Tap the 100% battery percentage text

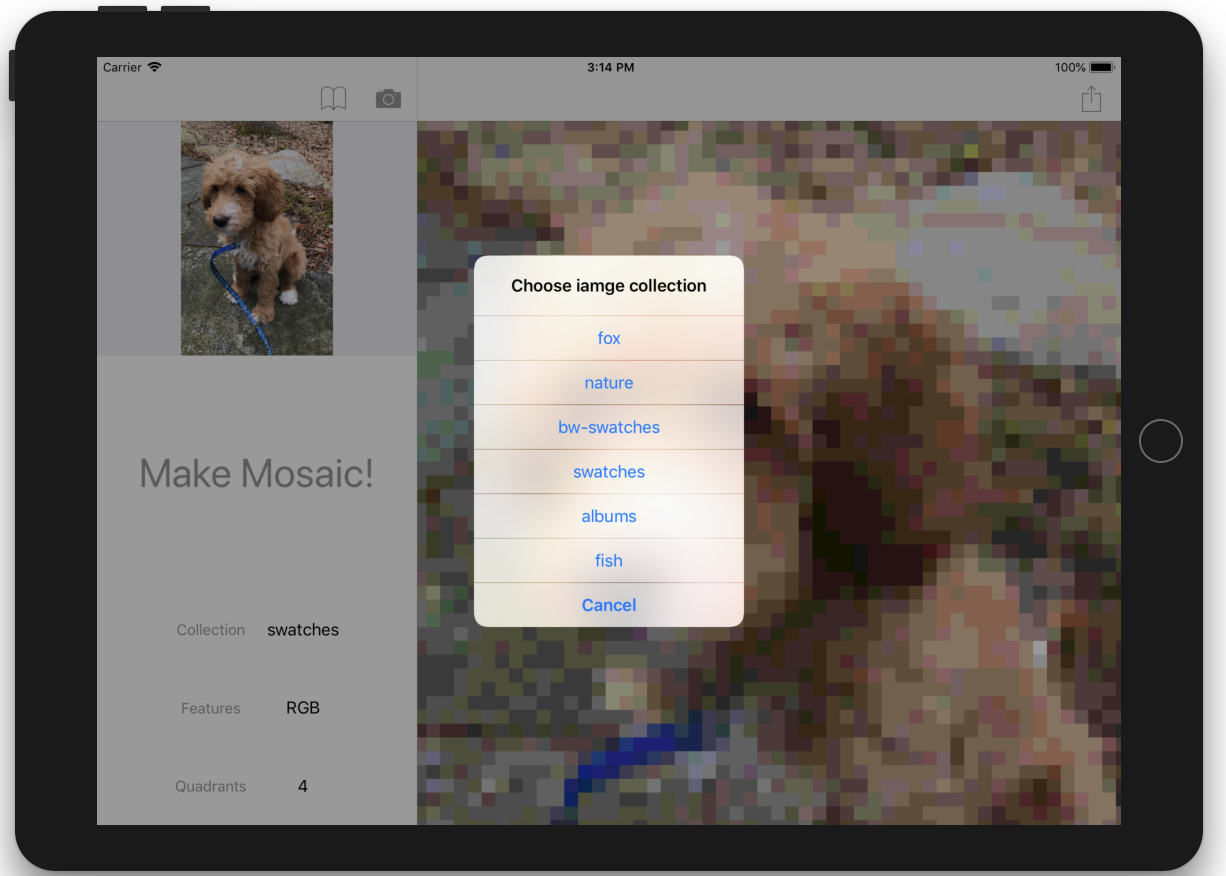(x=1070, y=67)
